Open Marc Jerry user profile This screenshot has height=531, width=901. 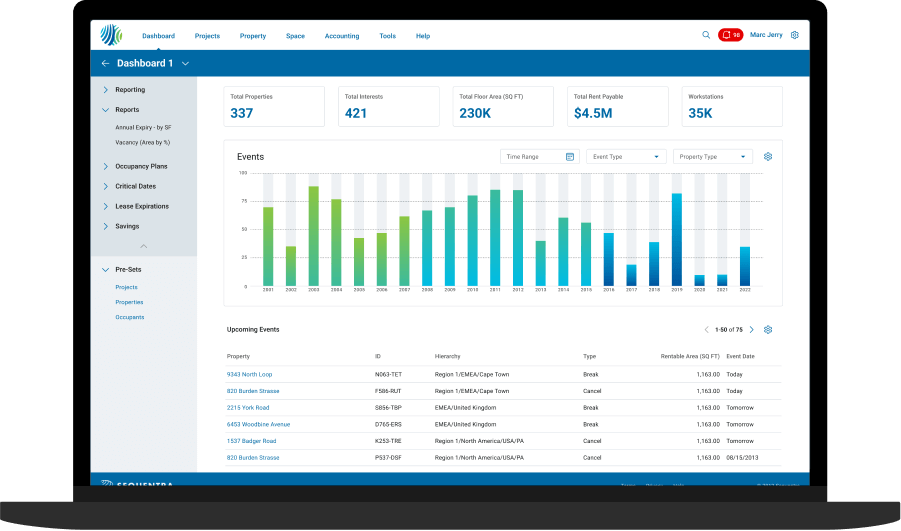coord(766,35)
